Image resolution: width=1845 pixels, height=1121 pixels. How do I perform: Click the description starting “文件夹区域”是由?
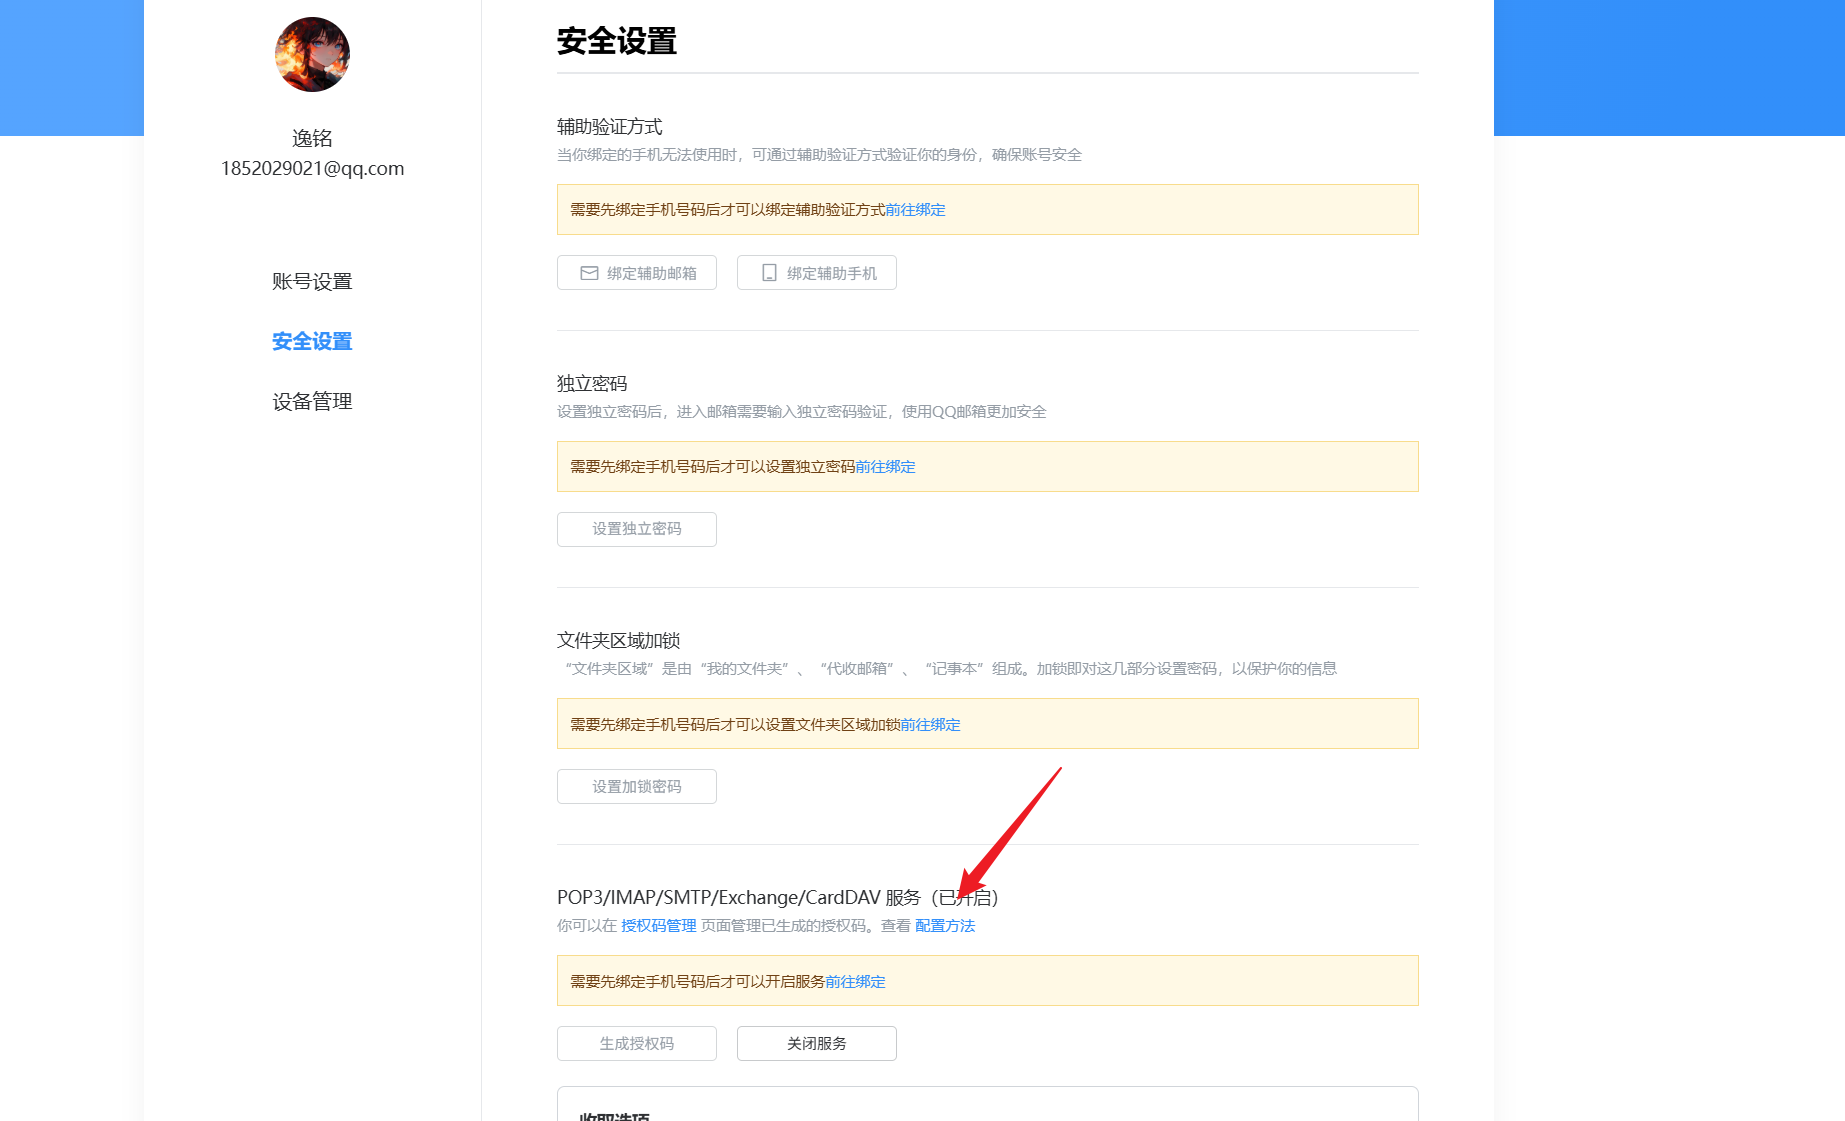[x=950, y=669]
